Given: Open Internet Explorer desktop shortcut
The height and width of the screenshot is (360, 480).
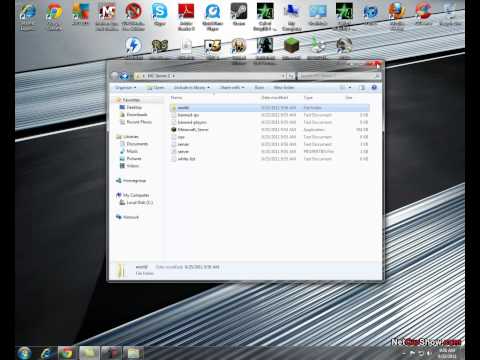Looking at the screenshot, I should tap(27, 17).
